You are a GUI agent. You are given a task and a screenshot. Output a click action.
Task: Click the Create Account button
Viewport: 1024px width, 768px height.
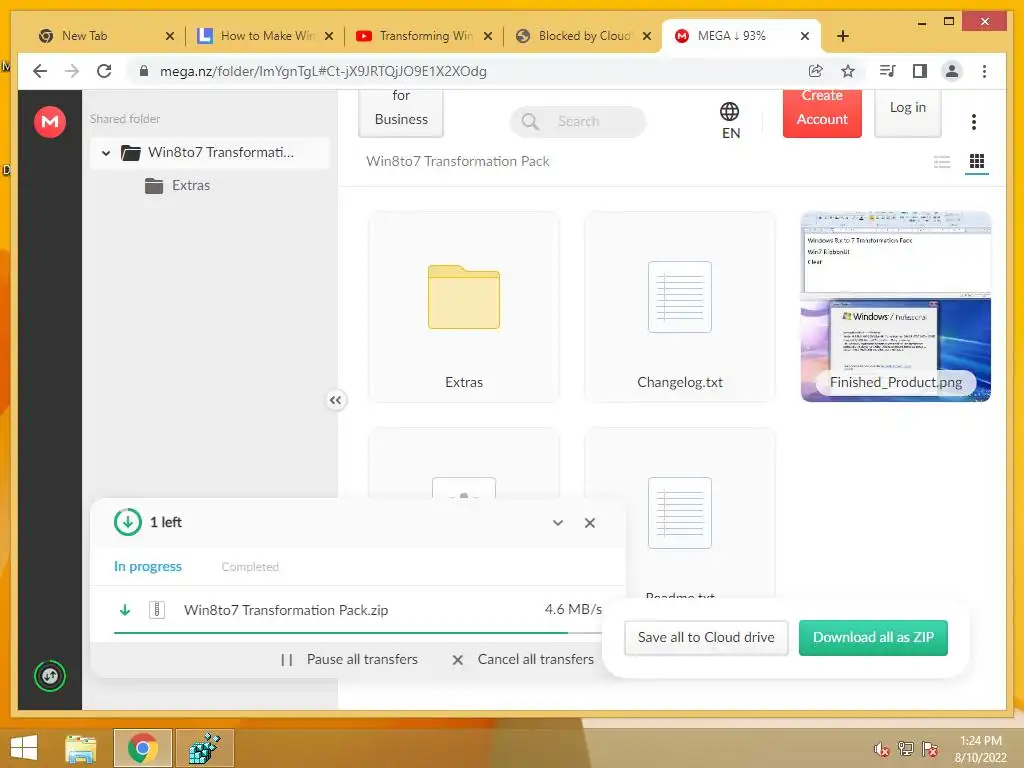click(822, 112)
